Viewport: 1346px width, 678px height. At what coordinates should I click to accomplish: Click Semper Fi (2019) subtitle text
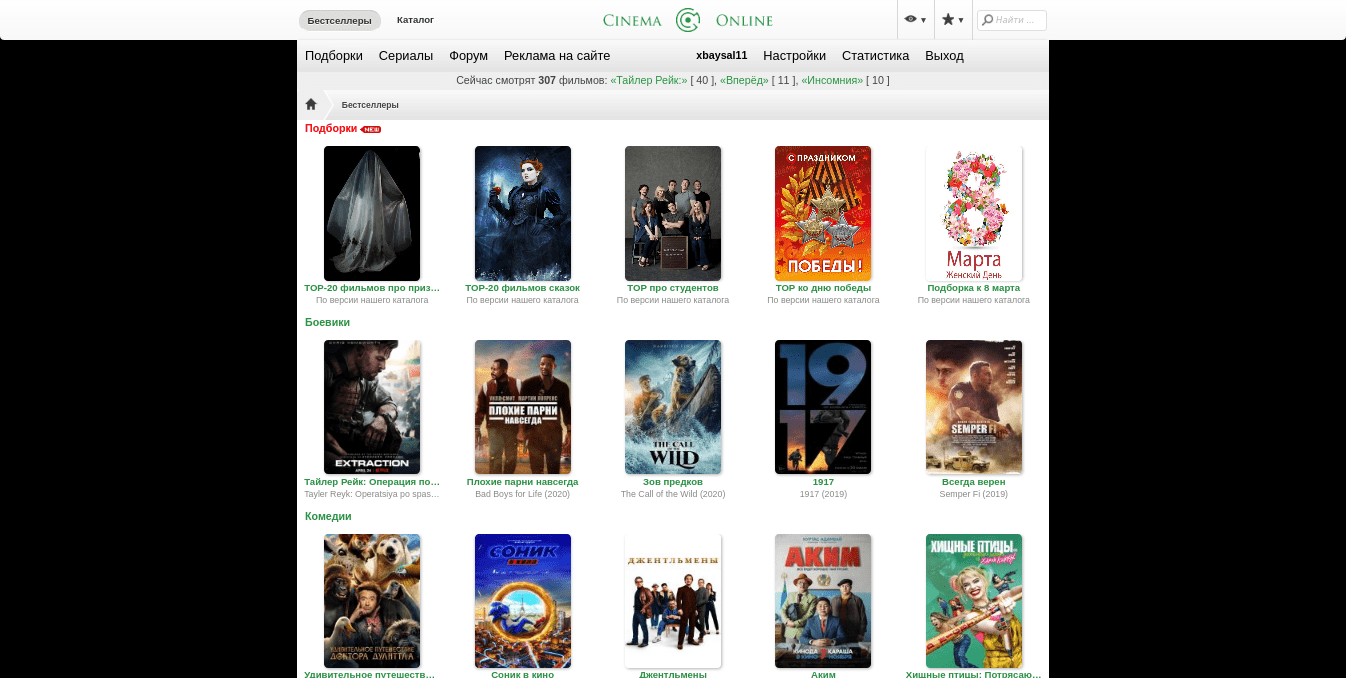click(974, 494)
